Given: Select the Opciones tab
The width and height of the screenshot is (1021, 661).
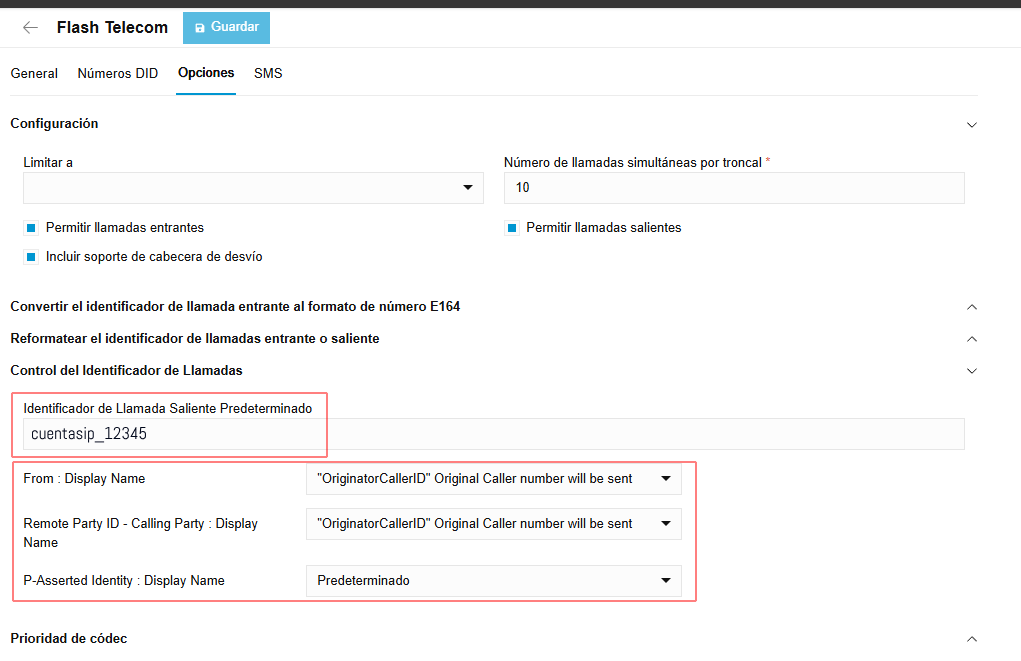Looking at the screenshot, I should (206, 73).
